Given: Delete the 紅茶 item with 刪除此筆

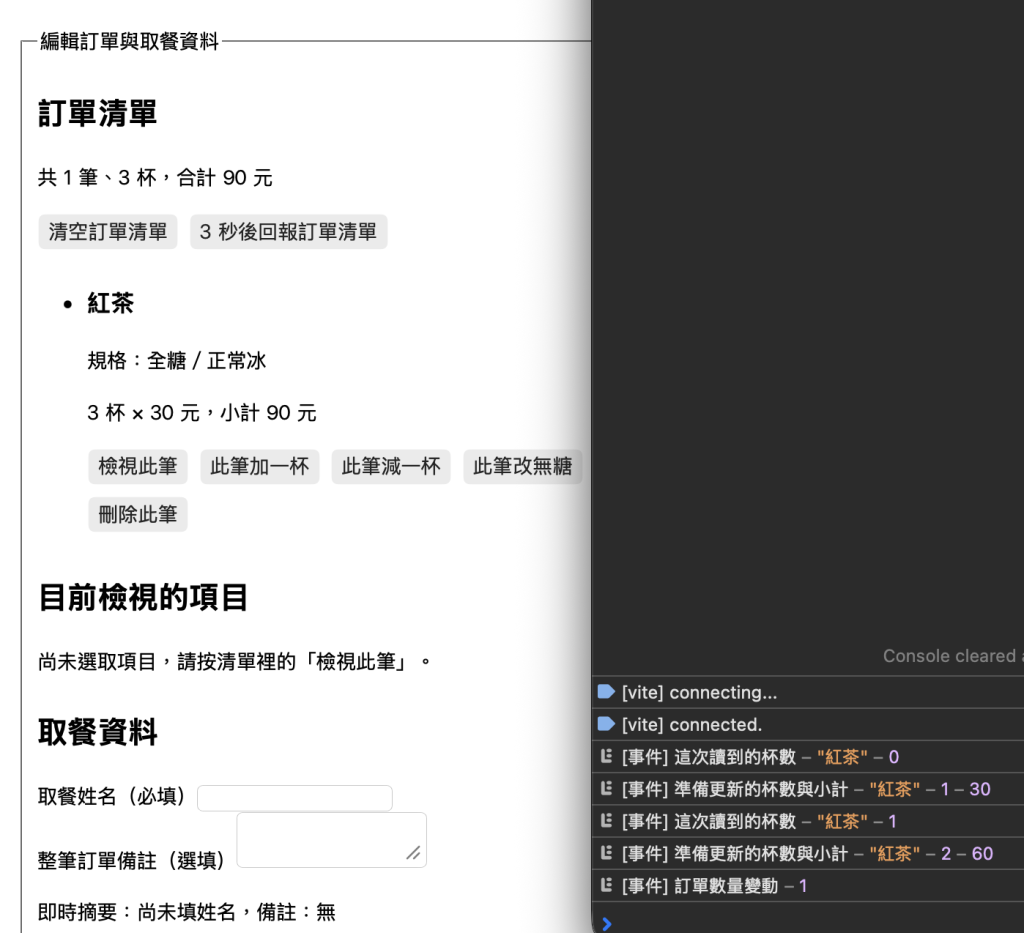Looking at the screenshot, I should pos(138,514).
